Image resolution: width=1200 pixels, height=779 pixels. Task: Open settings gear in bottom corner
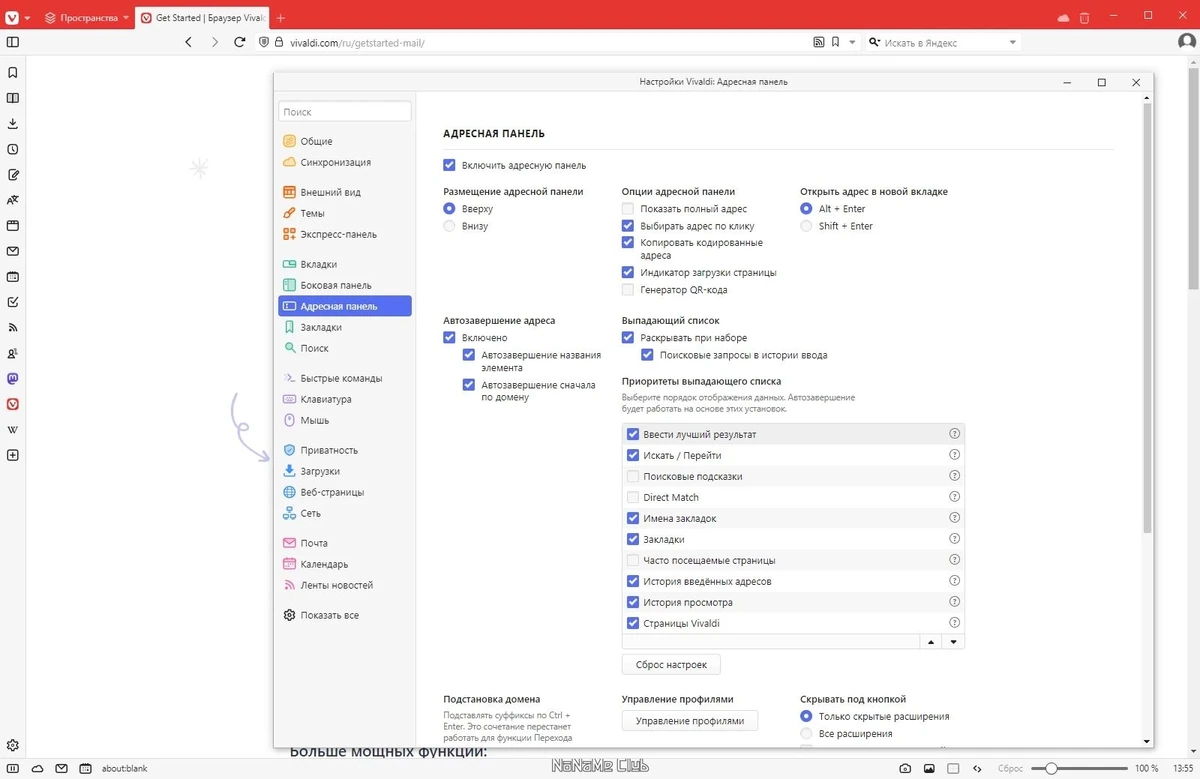tap(13, 745)
